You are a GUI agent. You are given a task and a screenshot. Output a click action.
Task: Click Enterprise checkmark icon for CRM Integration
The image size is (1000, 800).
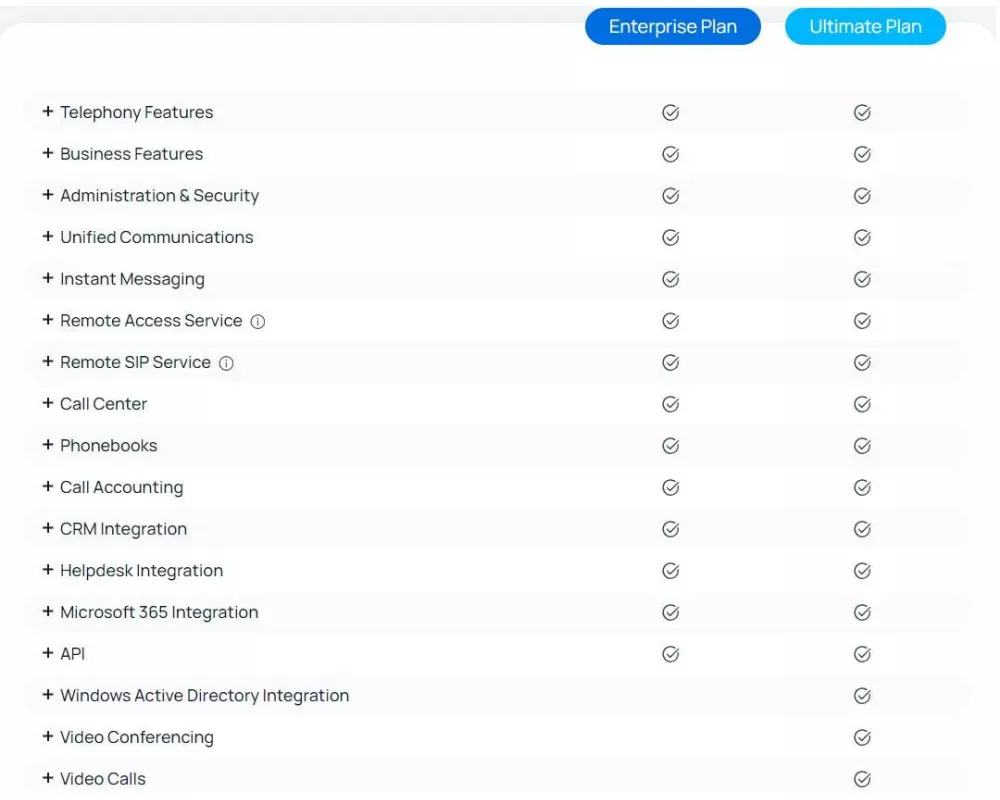click(x=671, y=529)
